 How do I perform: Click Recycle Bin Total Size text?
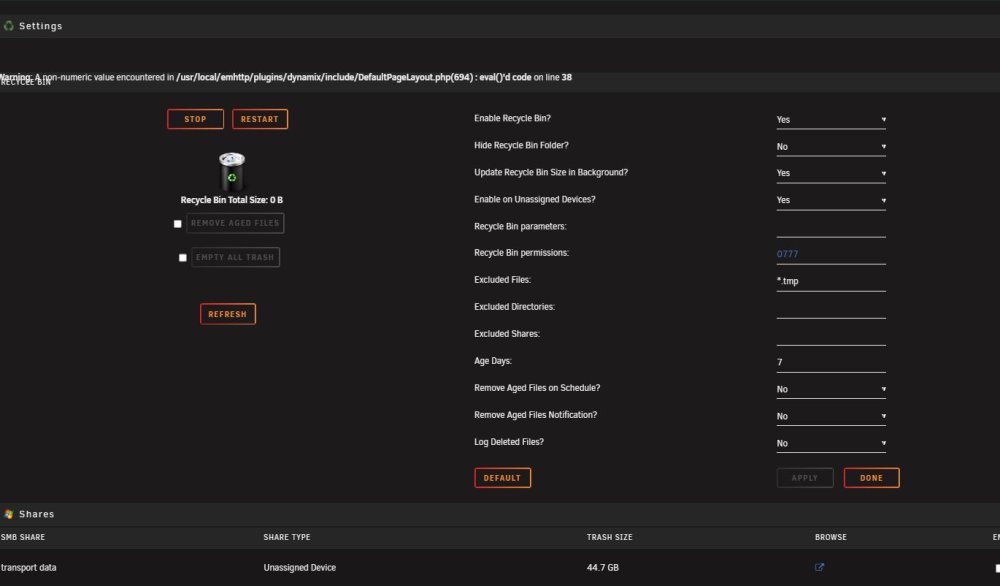click(x=232, y=200)
